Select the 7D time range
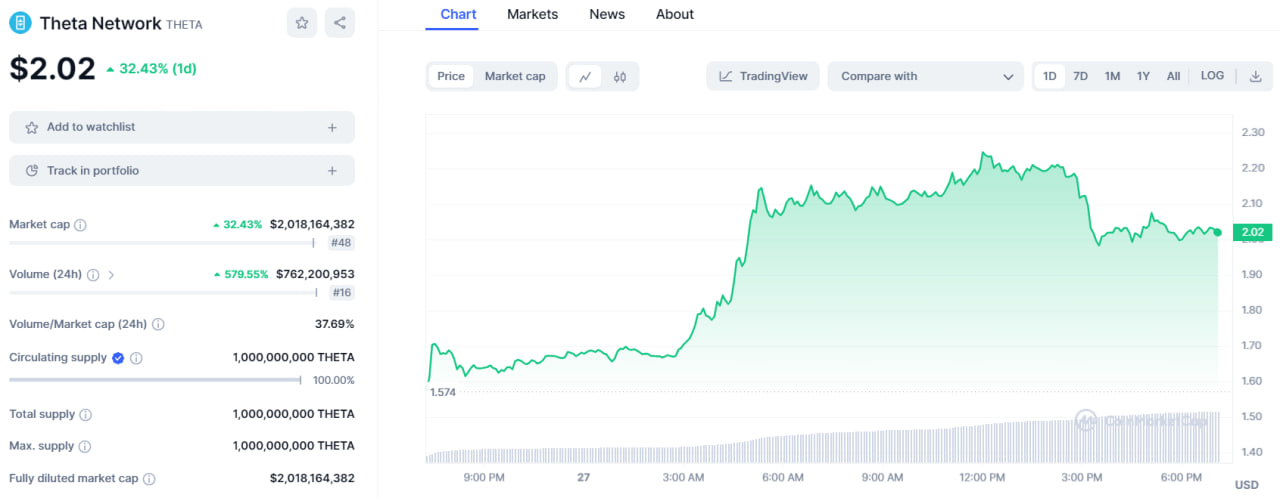Viewport: 1280px width, 498px height. (x=1080, y=76)
